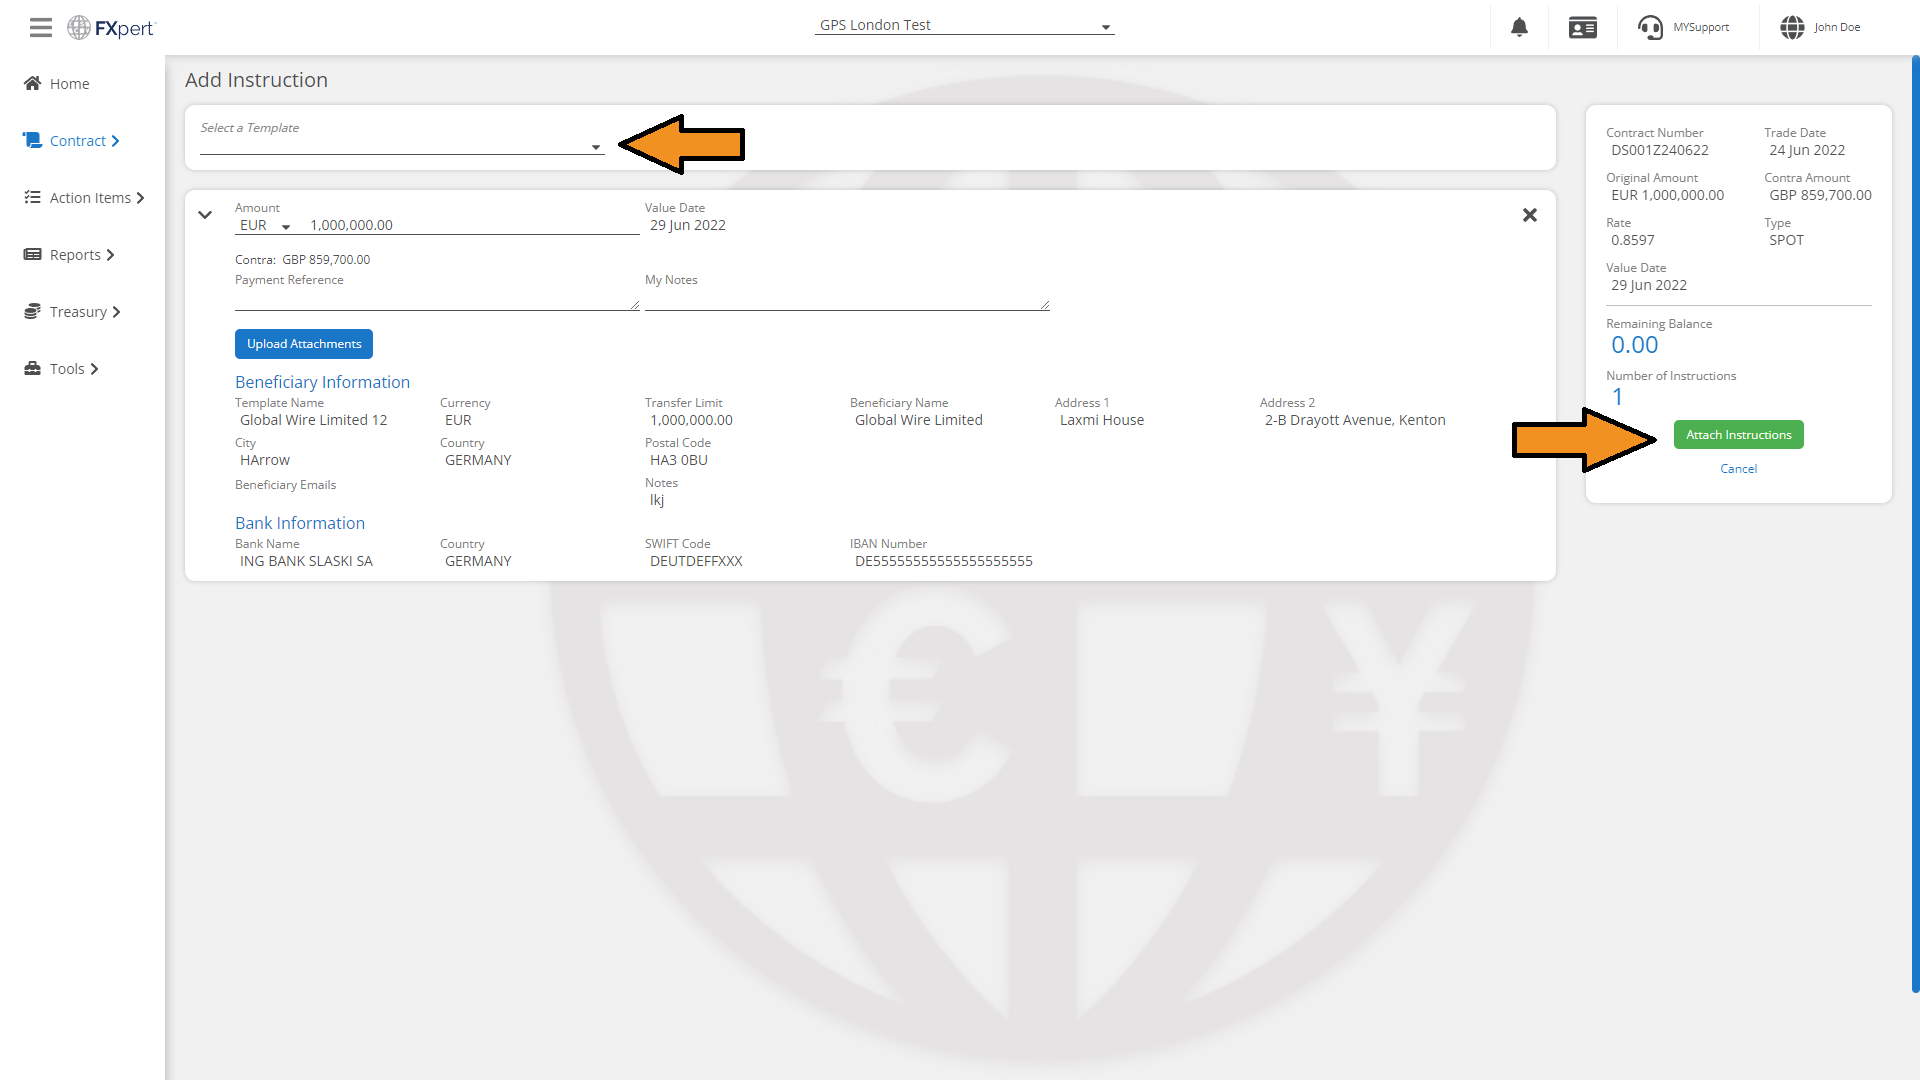
Task: Click the Treasury coins icon
Action: (33, 311)
